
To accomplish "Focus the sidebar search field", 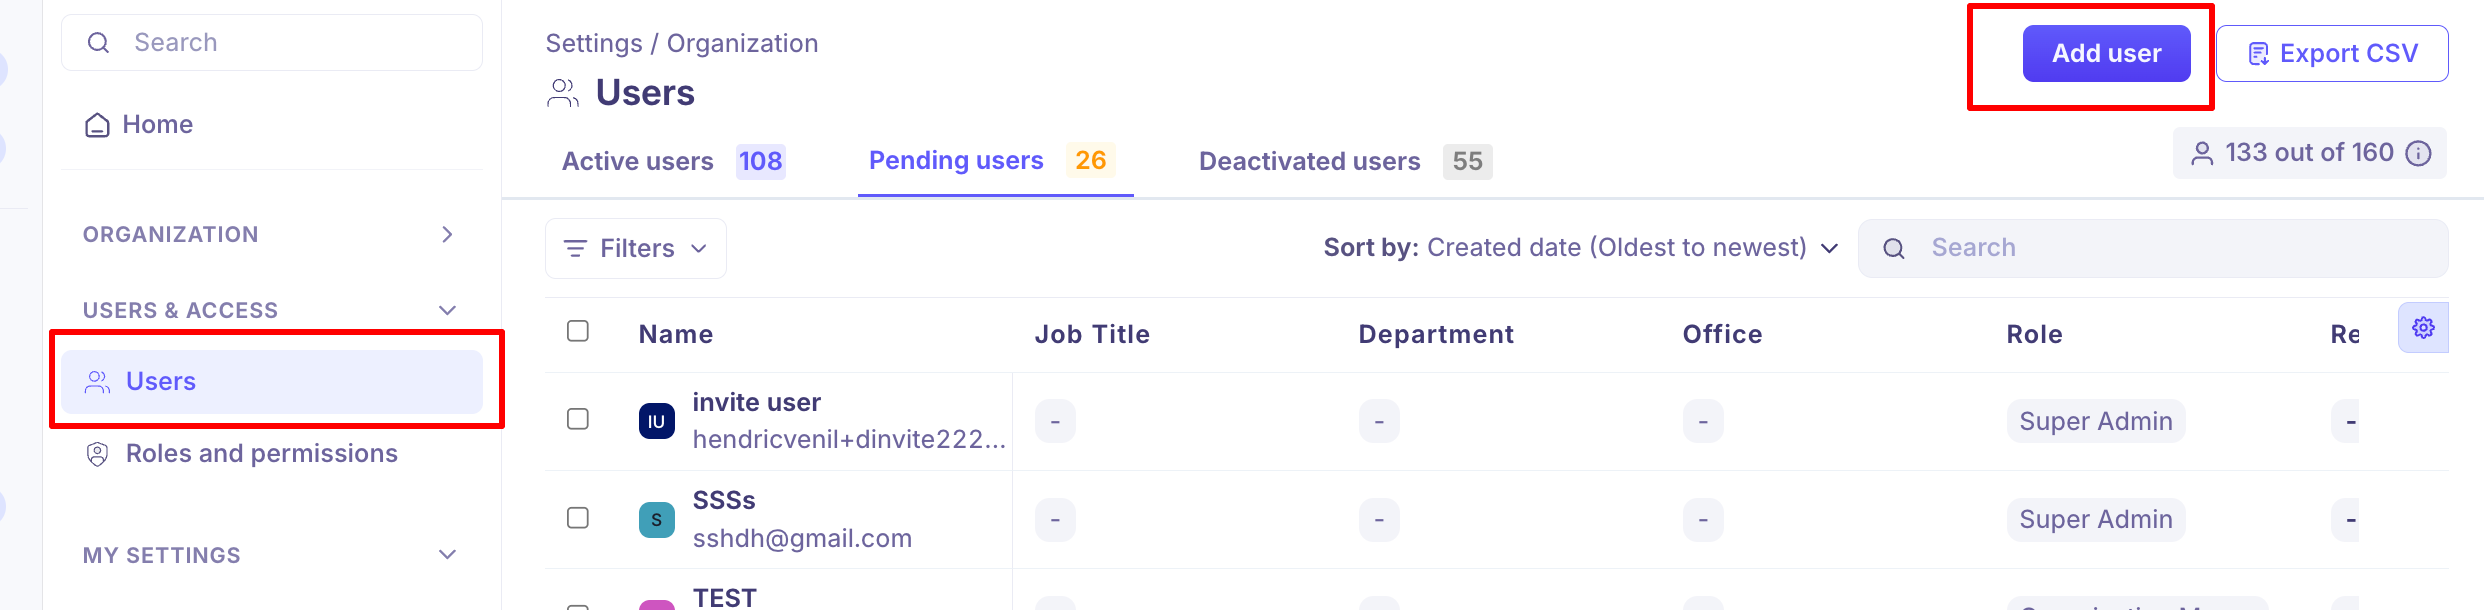I will (272, 43).
